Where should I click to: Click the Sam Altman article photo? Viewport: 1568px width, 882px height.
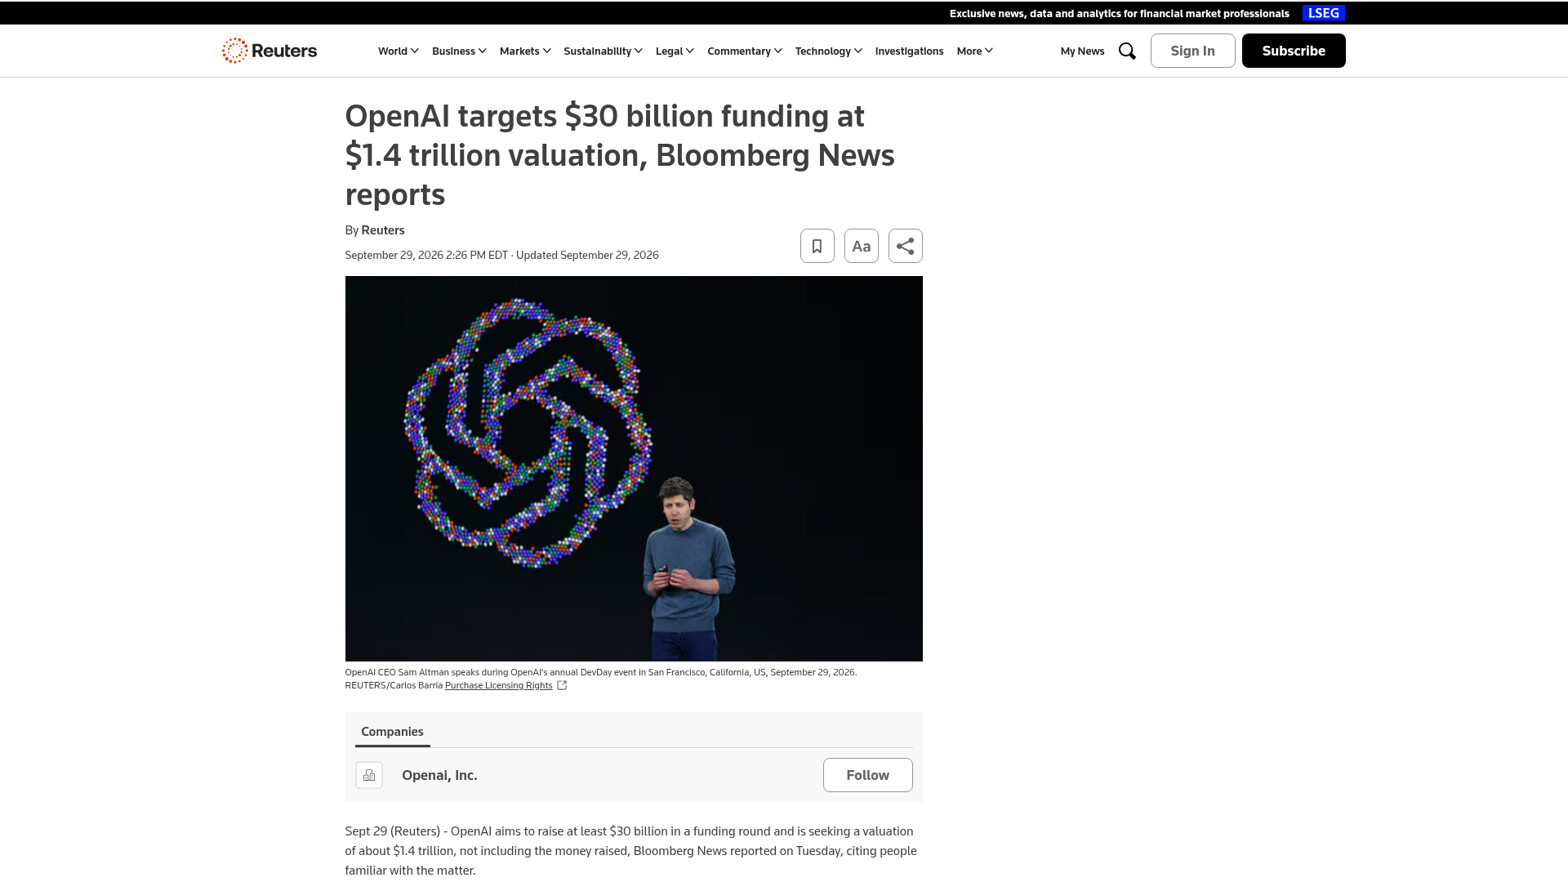633,468
